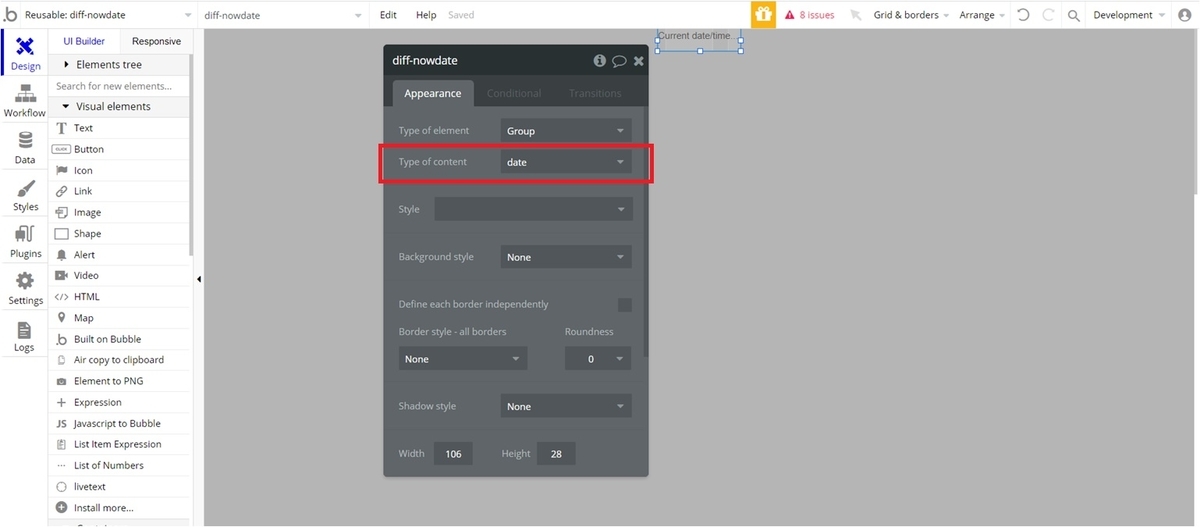Open the Logs section
Image resolution: width=1200 pixels, height=527 pixels.
coord(25,336)
